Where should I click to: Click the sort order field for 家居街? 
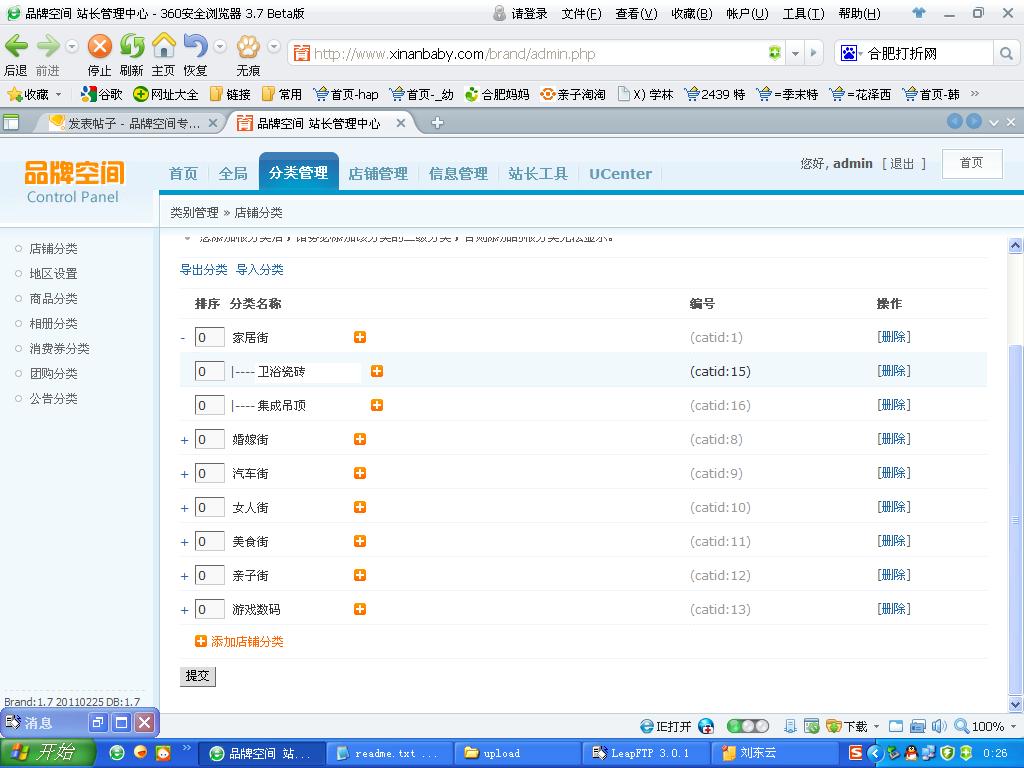click(x=210, y=337)
